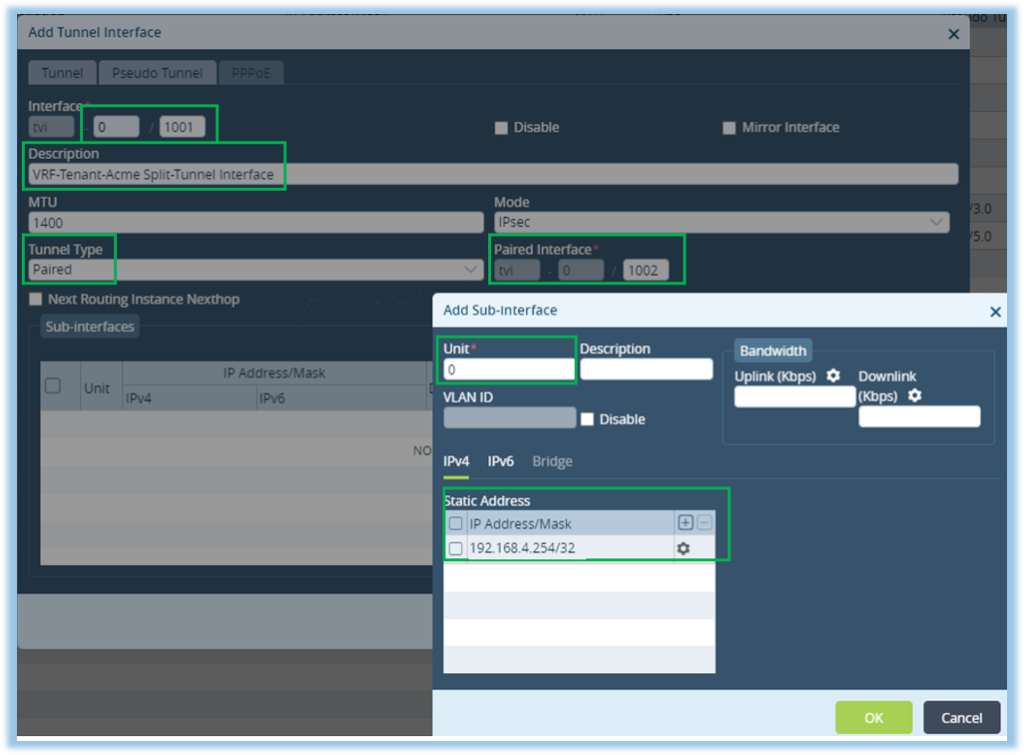Open Downlink Kbps bandwidth settings gear
The image size is (1024, 755).
[x=913, y=396]
